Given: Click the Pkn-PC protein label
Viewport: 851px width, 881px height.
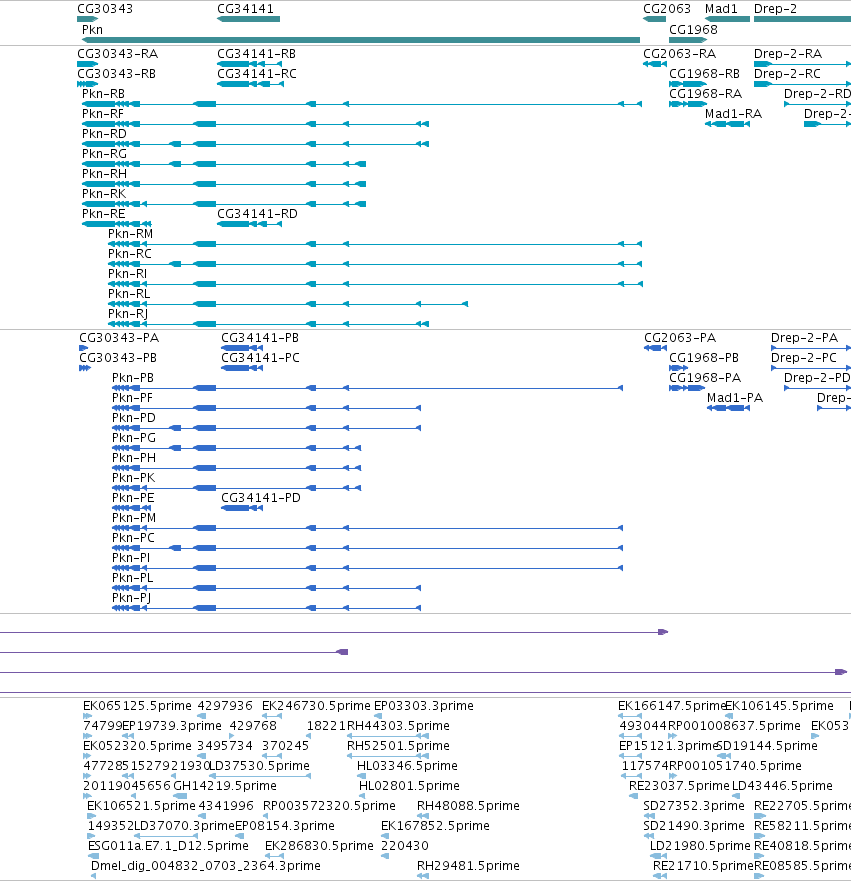Looking at the screenshot, I should click(133, 538).
